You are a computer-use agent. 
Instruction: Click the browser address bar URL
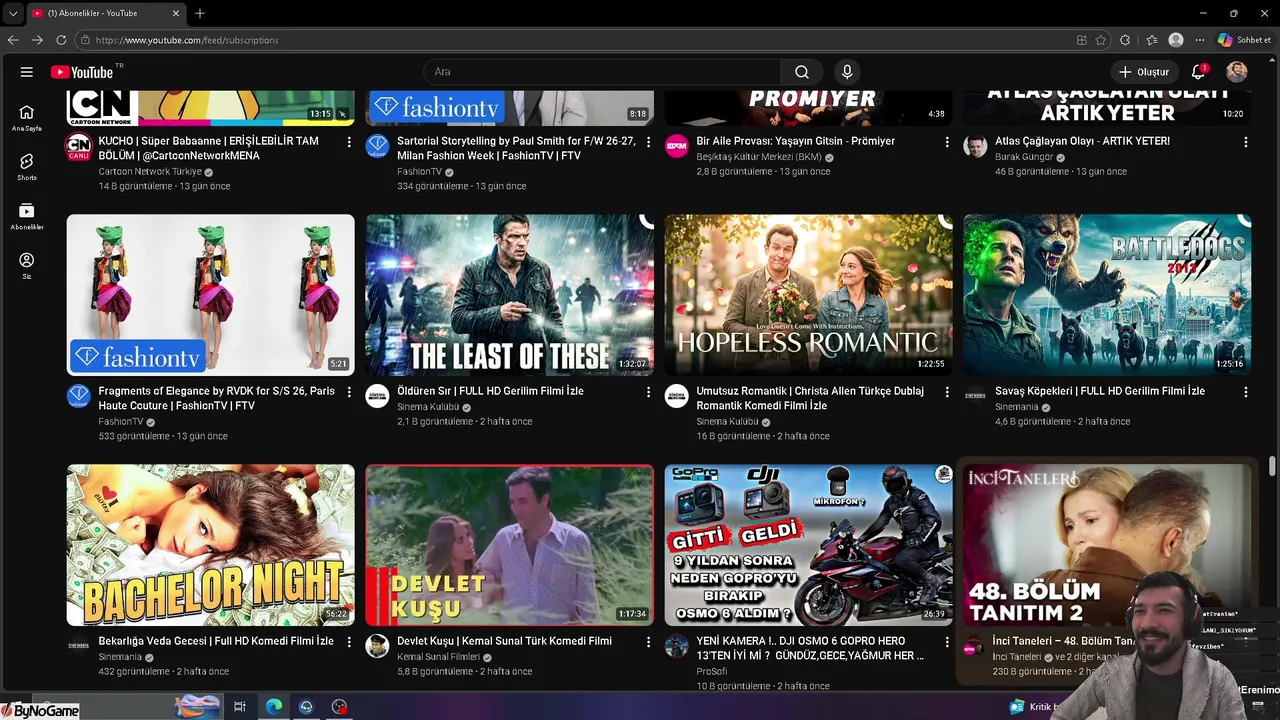click(x=187, y=40)
